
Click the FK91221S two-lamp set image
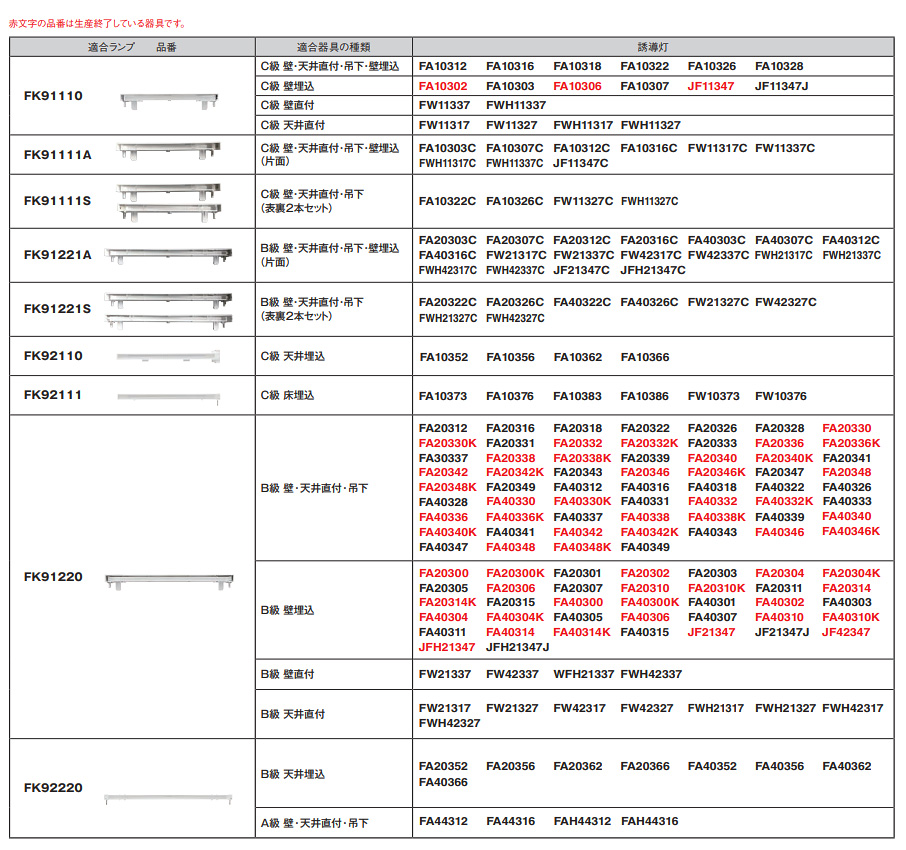pos(168,307)
